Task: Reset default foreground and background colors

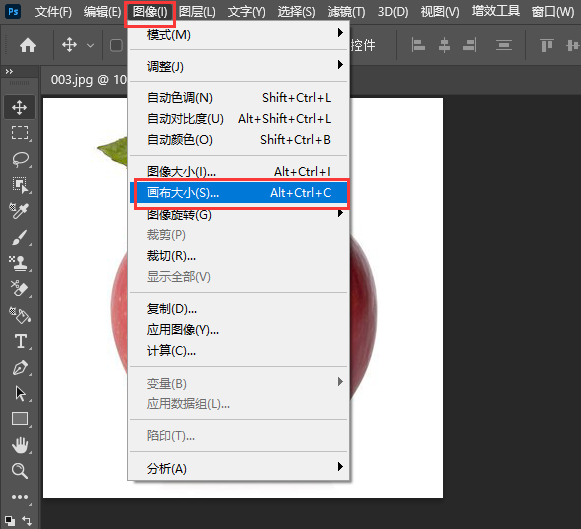Action: tap(10, 520)
